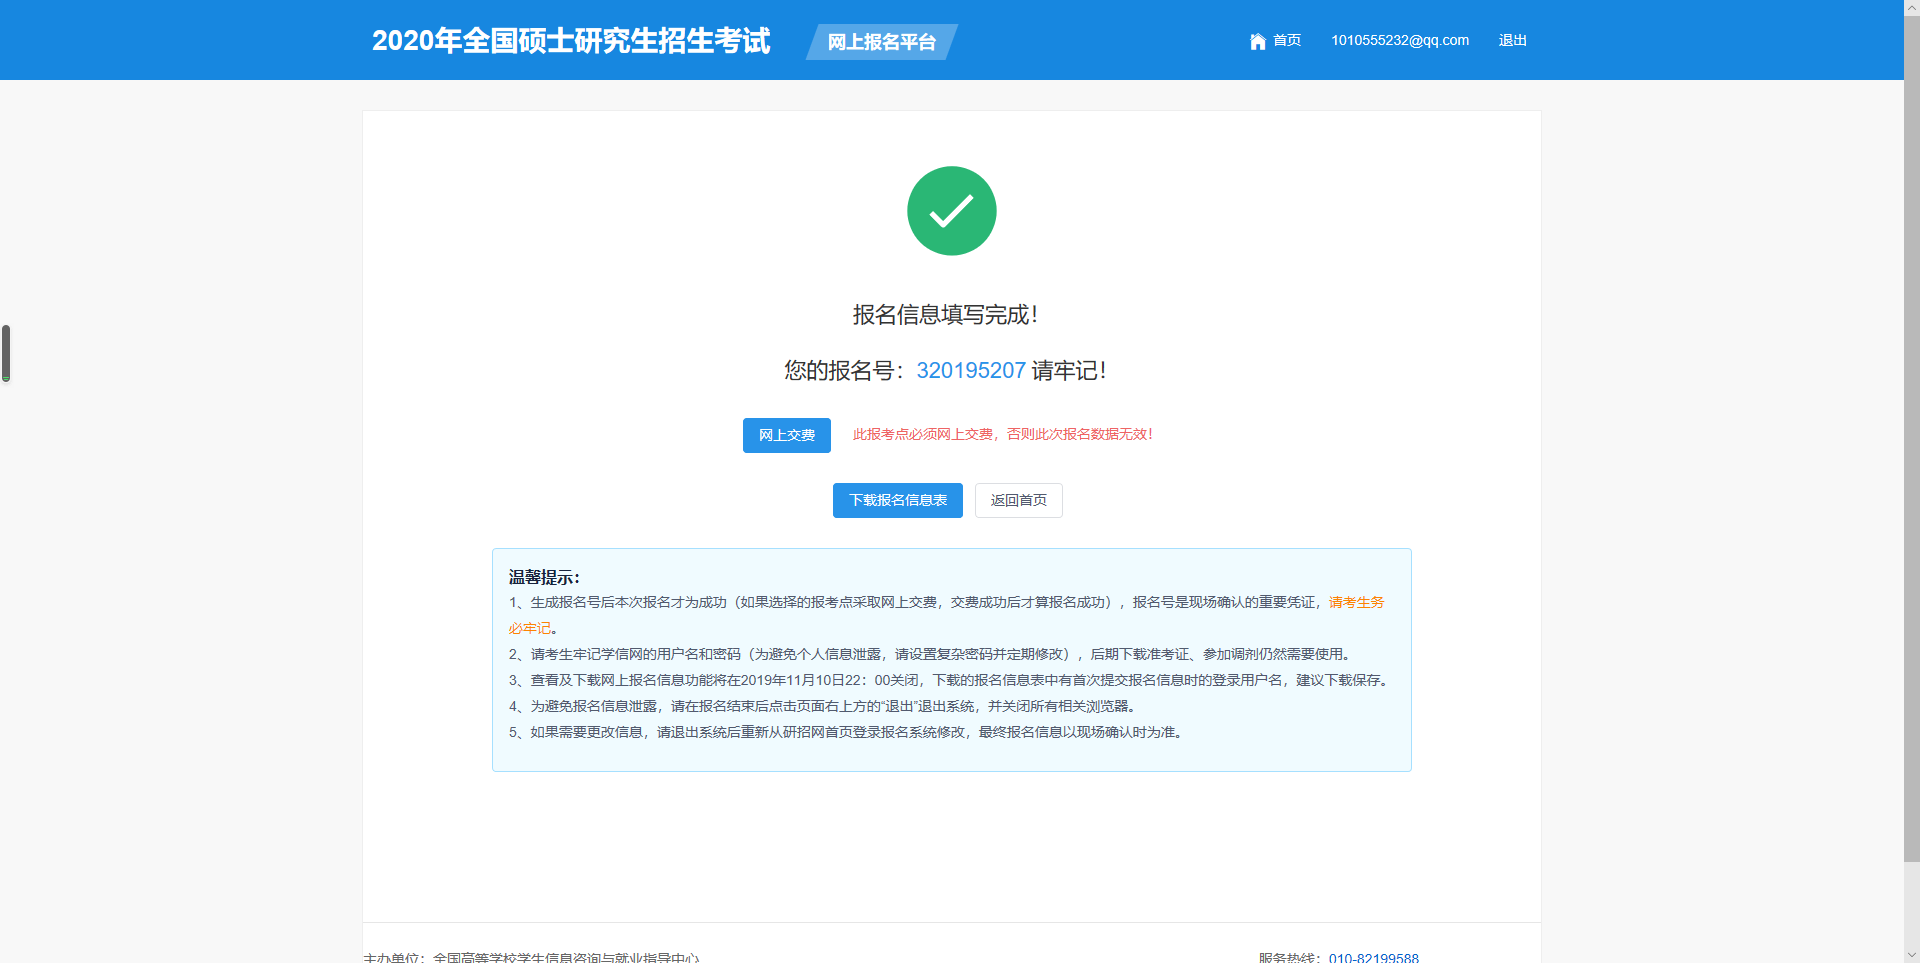Click the 网上报名平台 header badge
The width and height of the screenshot is (1920, 963).
click(x=881, y=42)
